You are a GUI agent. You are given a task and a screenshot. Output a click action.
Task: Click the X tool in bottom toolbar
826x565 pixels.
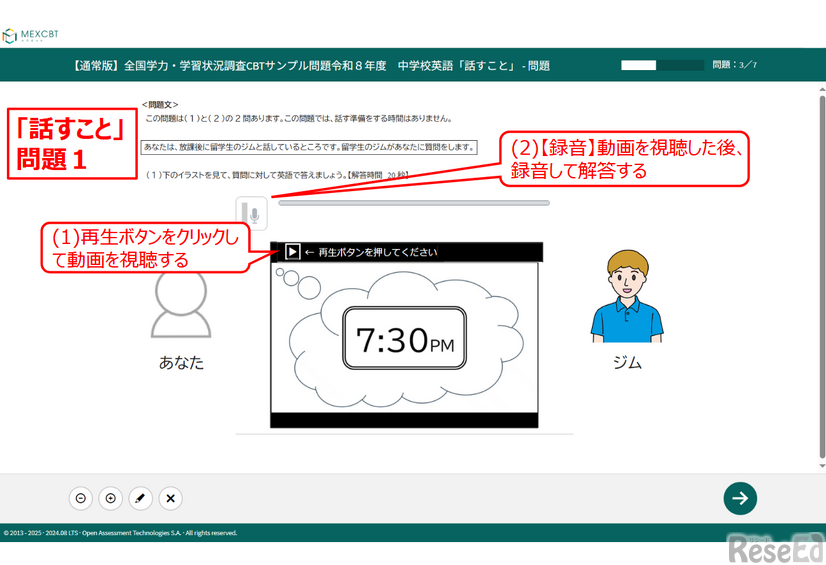point(171,498)
